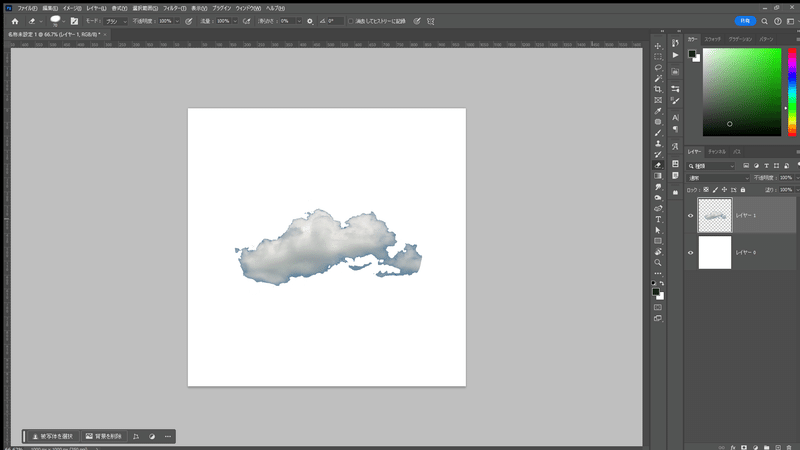
Task: Open the イメージ menu
Action: 72,8
